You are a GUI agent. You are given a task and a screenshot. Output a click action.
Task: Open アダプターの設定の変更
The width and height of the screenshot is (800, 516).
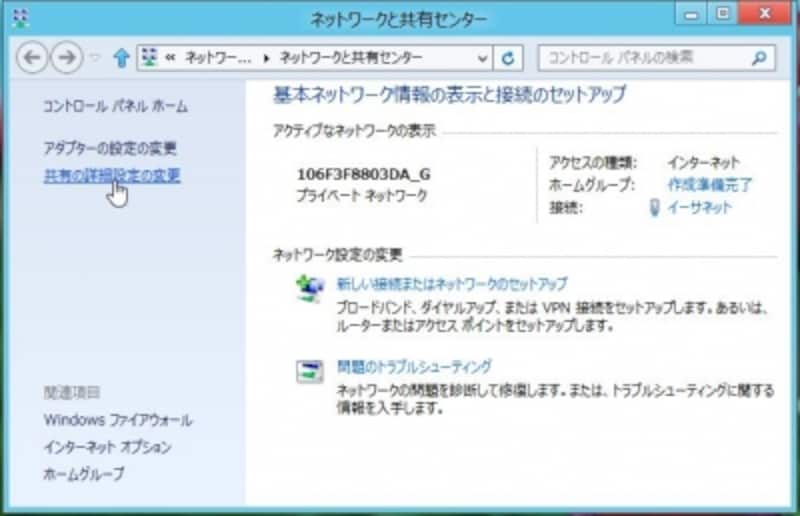[x=110, y=149]
